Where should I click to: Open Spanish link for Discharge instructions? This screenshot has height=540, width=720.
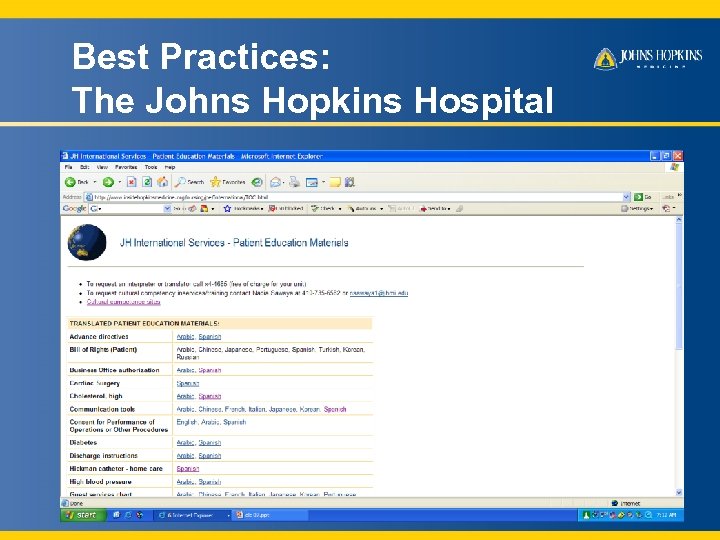210,456
